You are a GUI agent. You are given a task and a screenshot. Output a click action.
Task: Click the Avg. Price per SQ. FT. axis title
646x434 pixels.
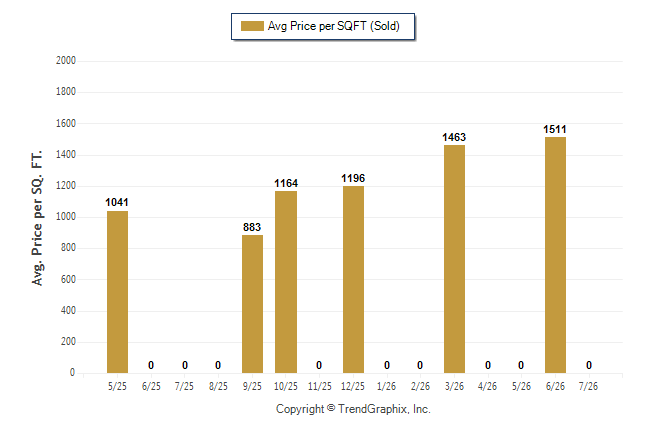click(x=37, y=218)
